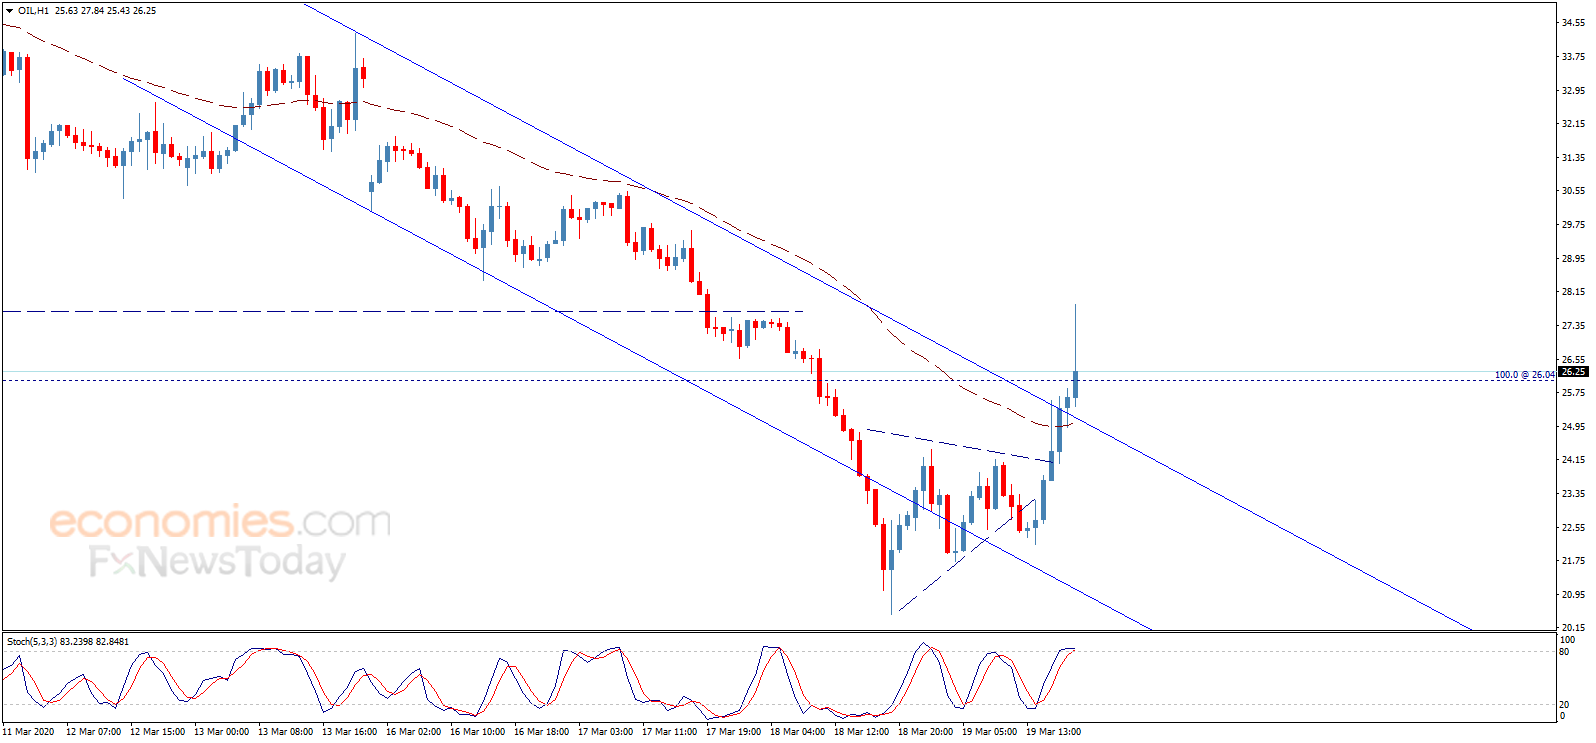Click the '16 Mar 02:00' time label

(x=413, y=732)
